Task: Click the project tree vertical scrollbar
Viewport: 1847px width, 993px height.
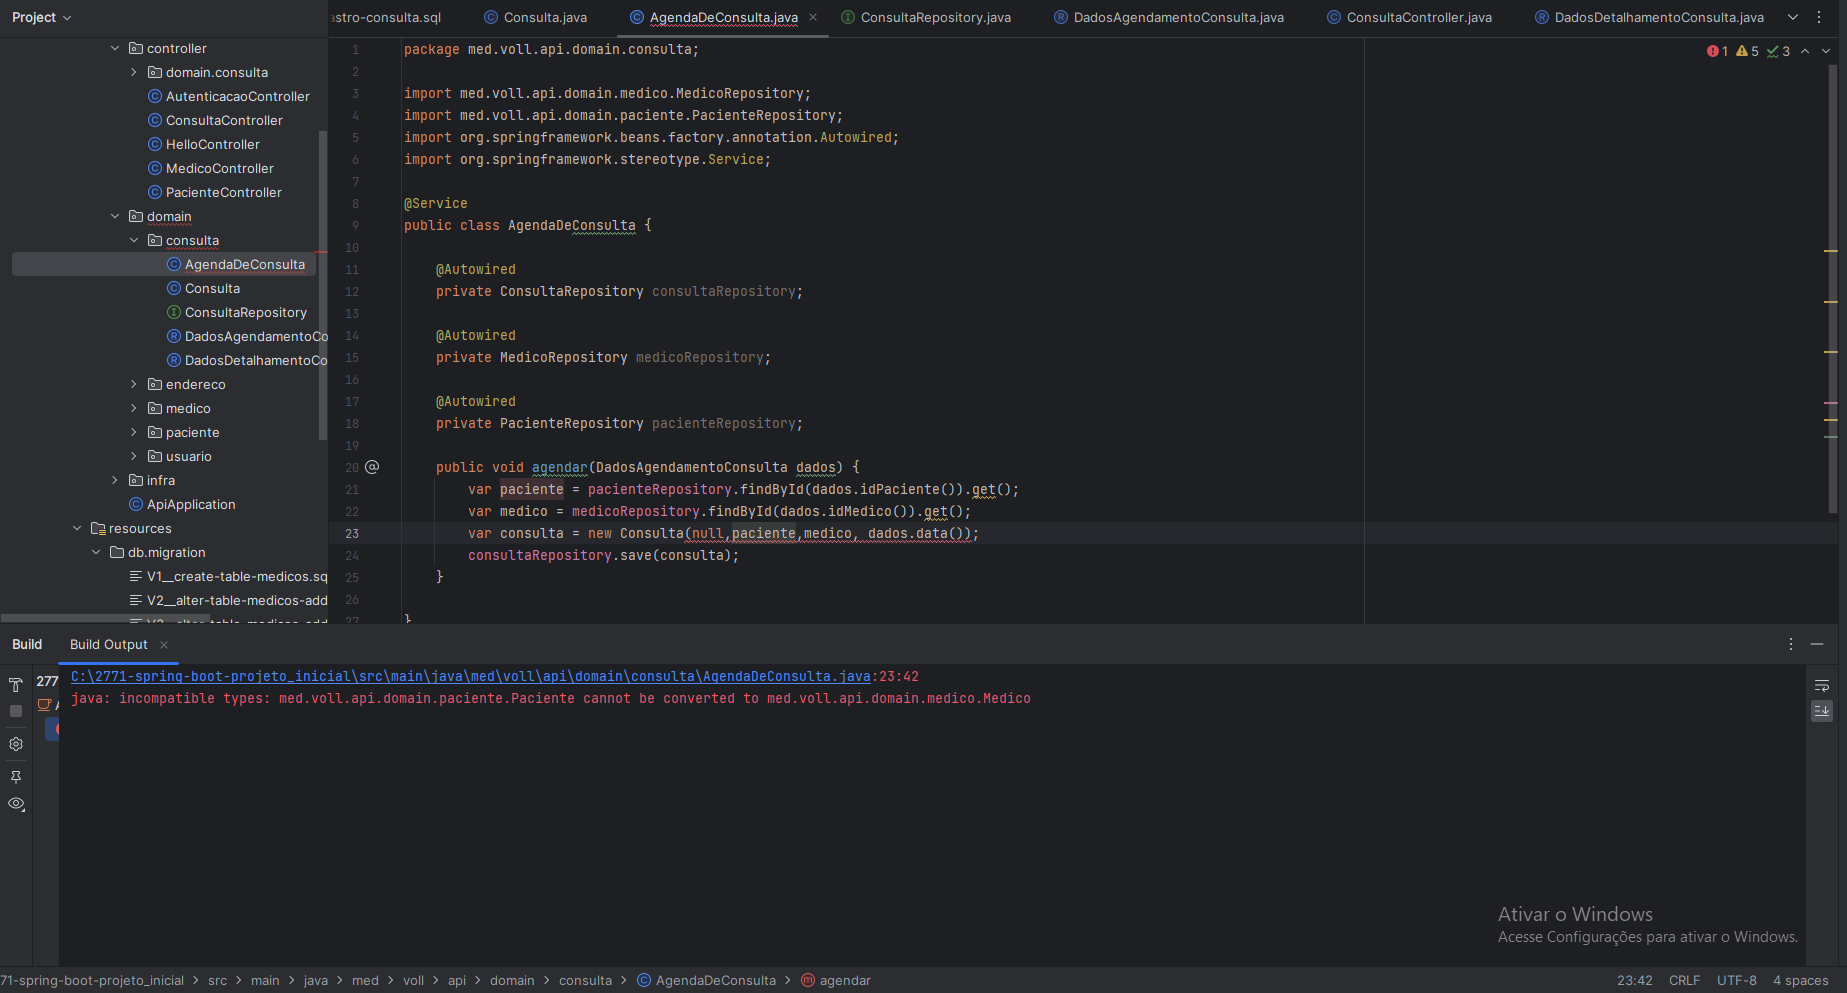Action: [x=322, y=285]
